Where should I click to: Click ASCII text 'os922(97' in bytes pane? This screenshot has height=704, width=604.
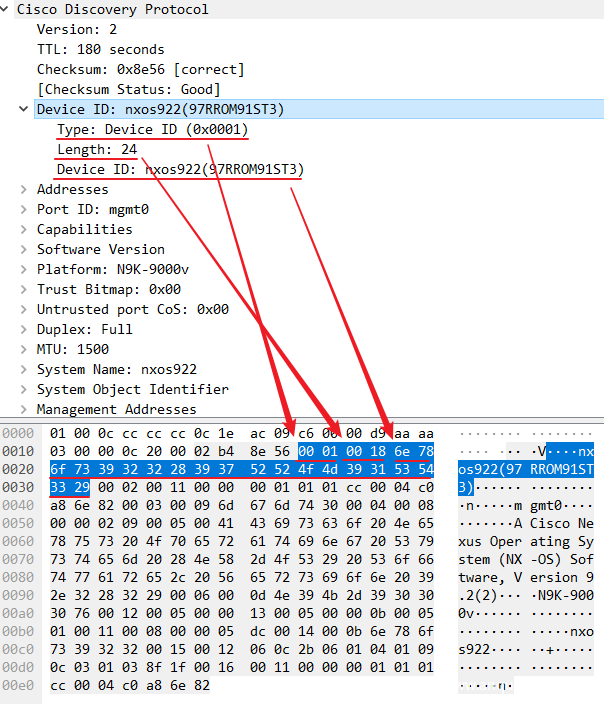coord(490,469)
